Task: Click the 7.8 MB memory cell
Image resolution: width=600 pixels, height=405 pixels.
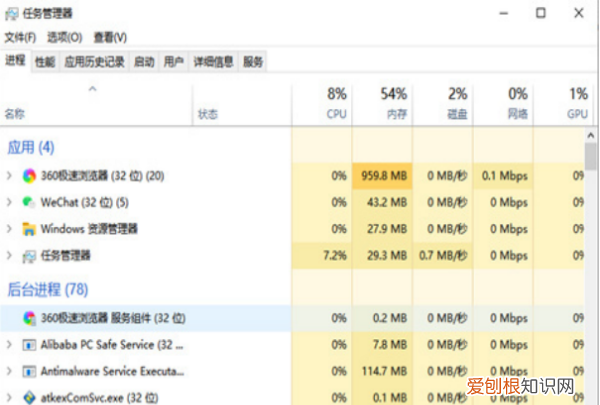Action: pos(382,345)
